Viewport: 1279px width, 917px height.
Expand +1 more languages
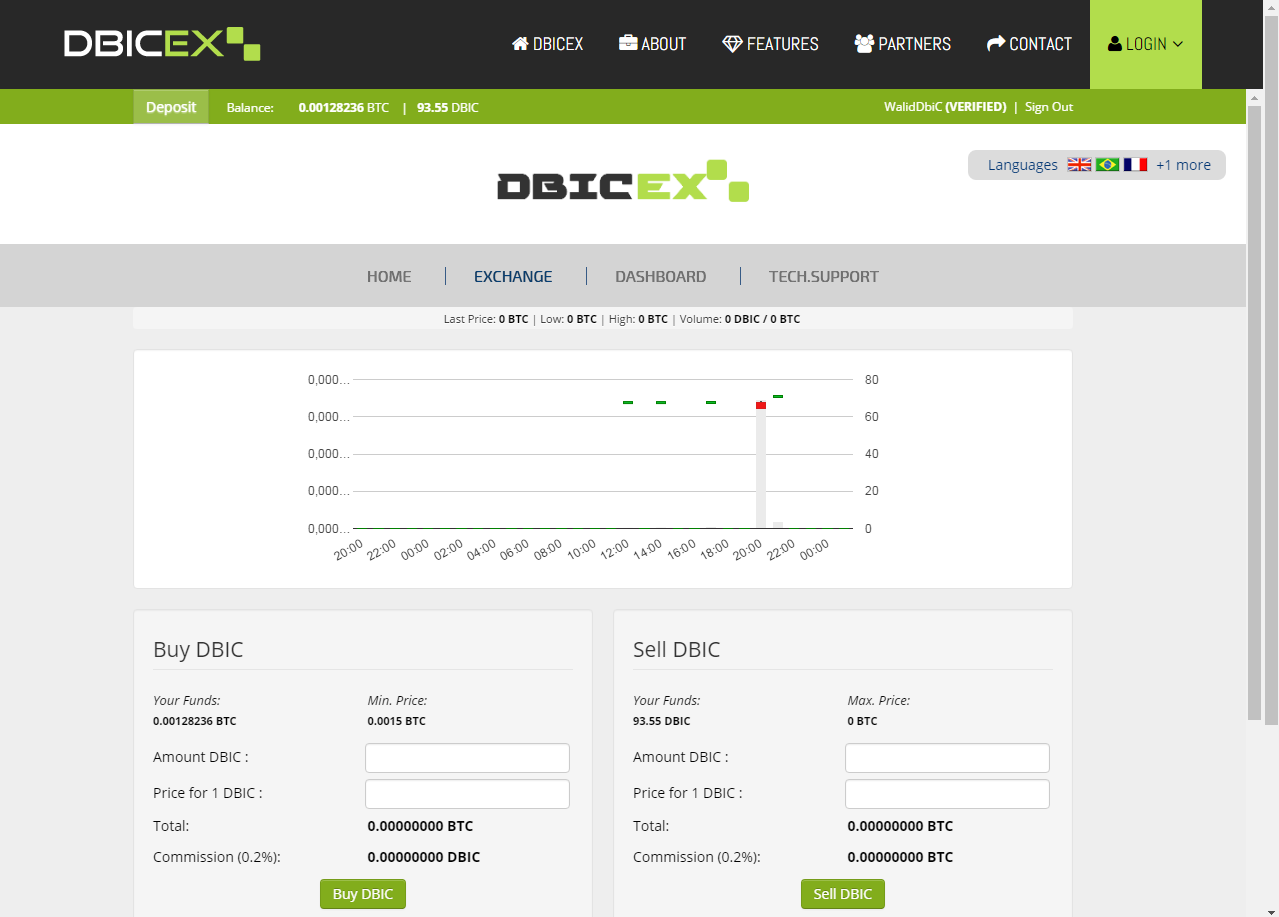pyautogui.click(x=1183, y=165)
